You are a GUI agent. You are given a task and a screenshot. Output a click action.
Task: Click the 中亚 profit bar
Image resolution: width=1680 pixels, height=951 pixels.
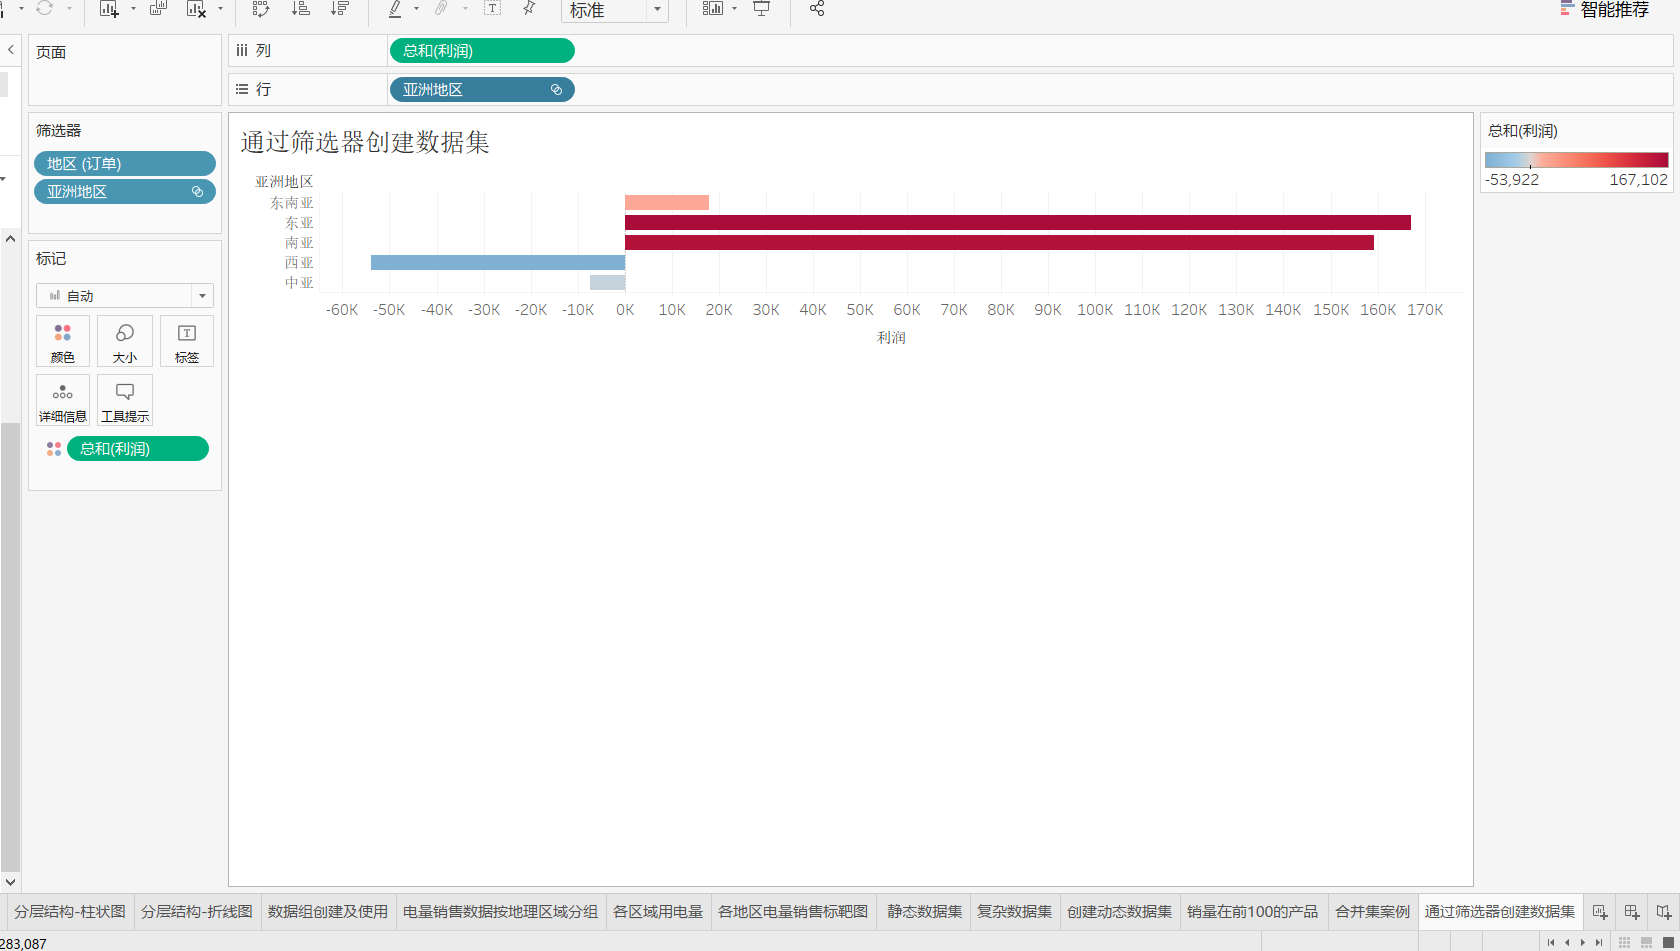click(x=607, y=282)
